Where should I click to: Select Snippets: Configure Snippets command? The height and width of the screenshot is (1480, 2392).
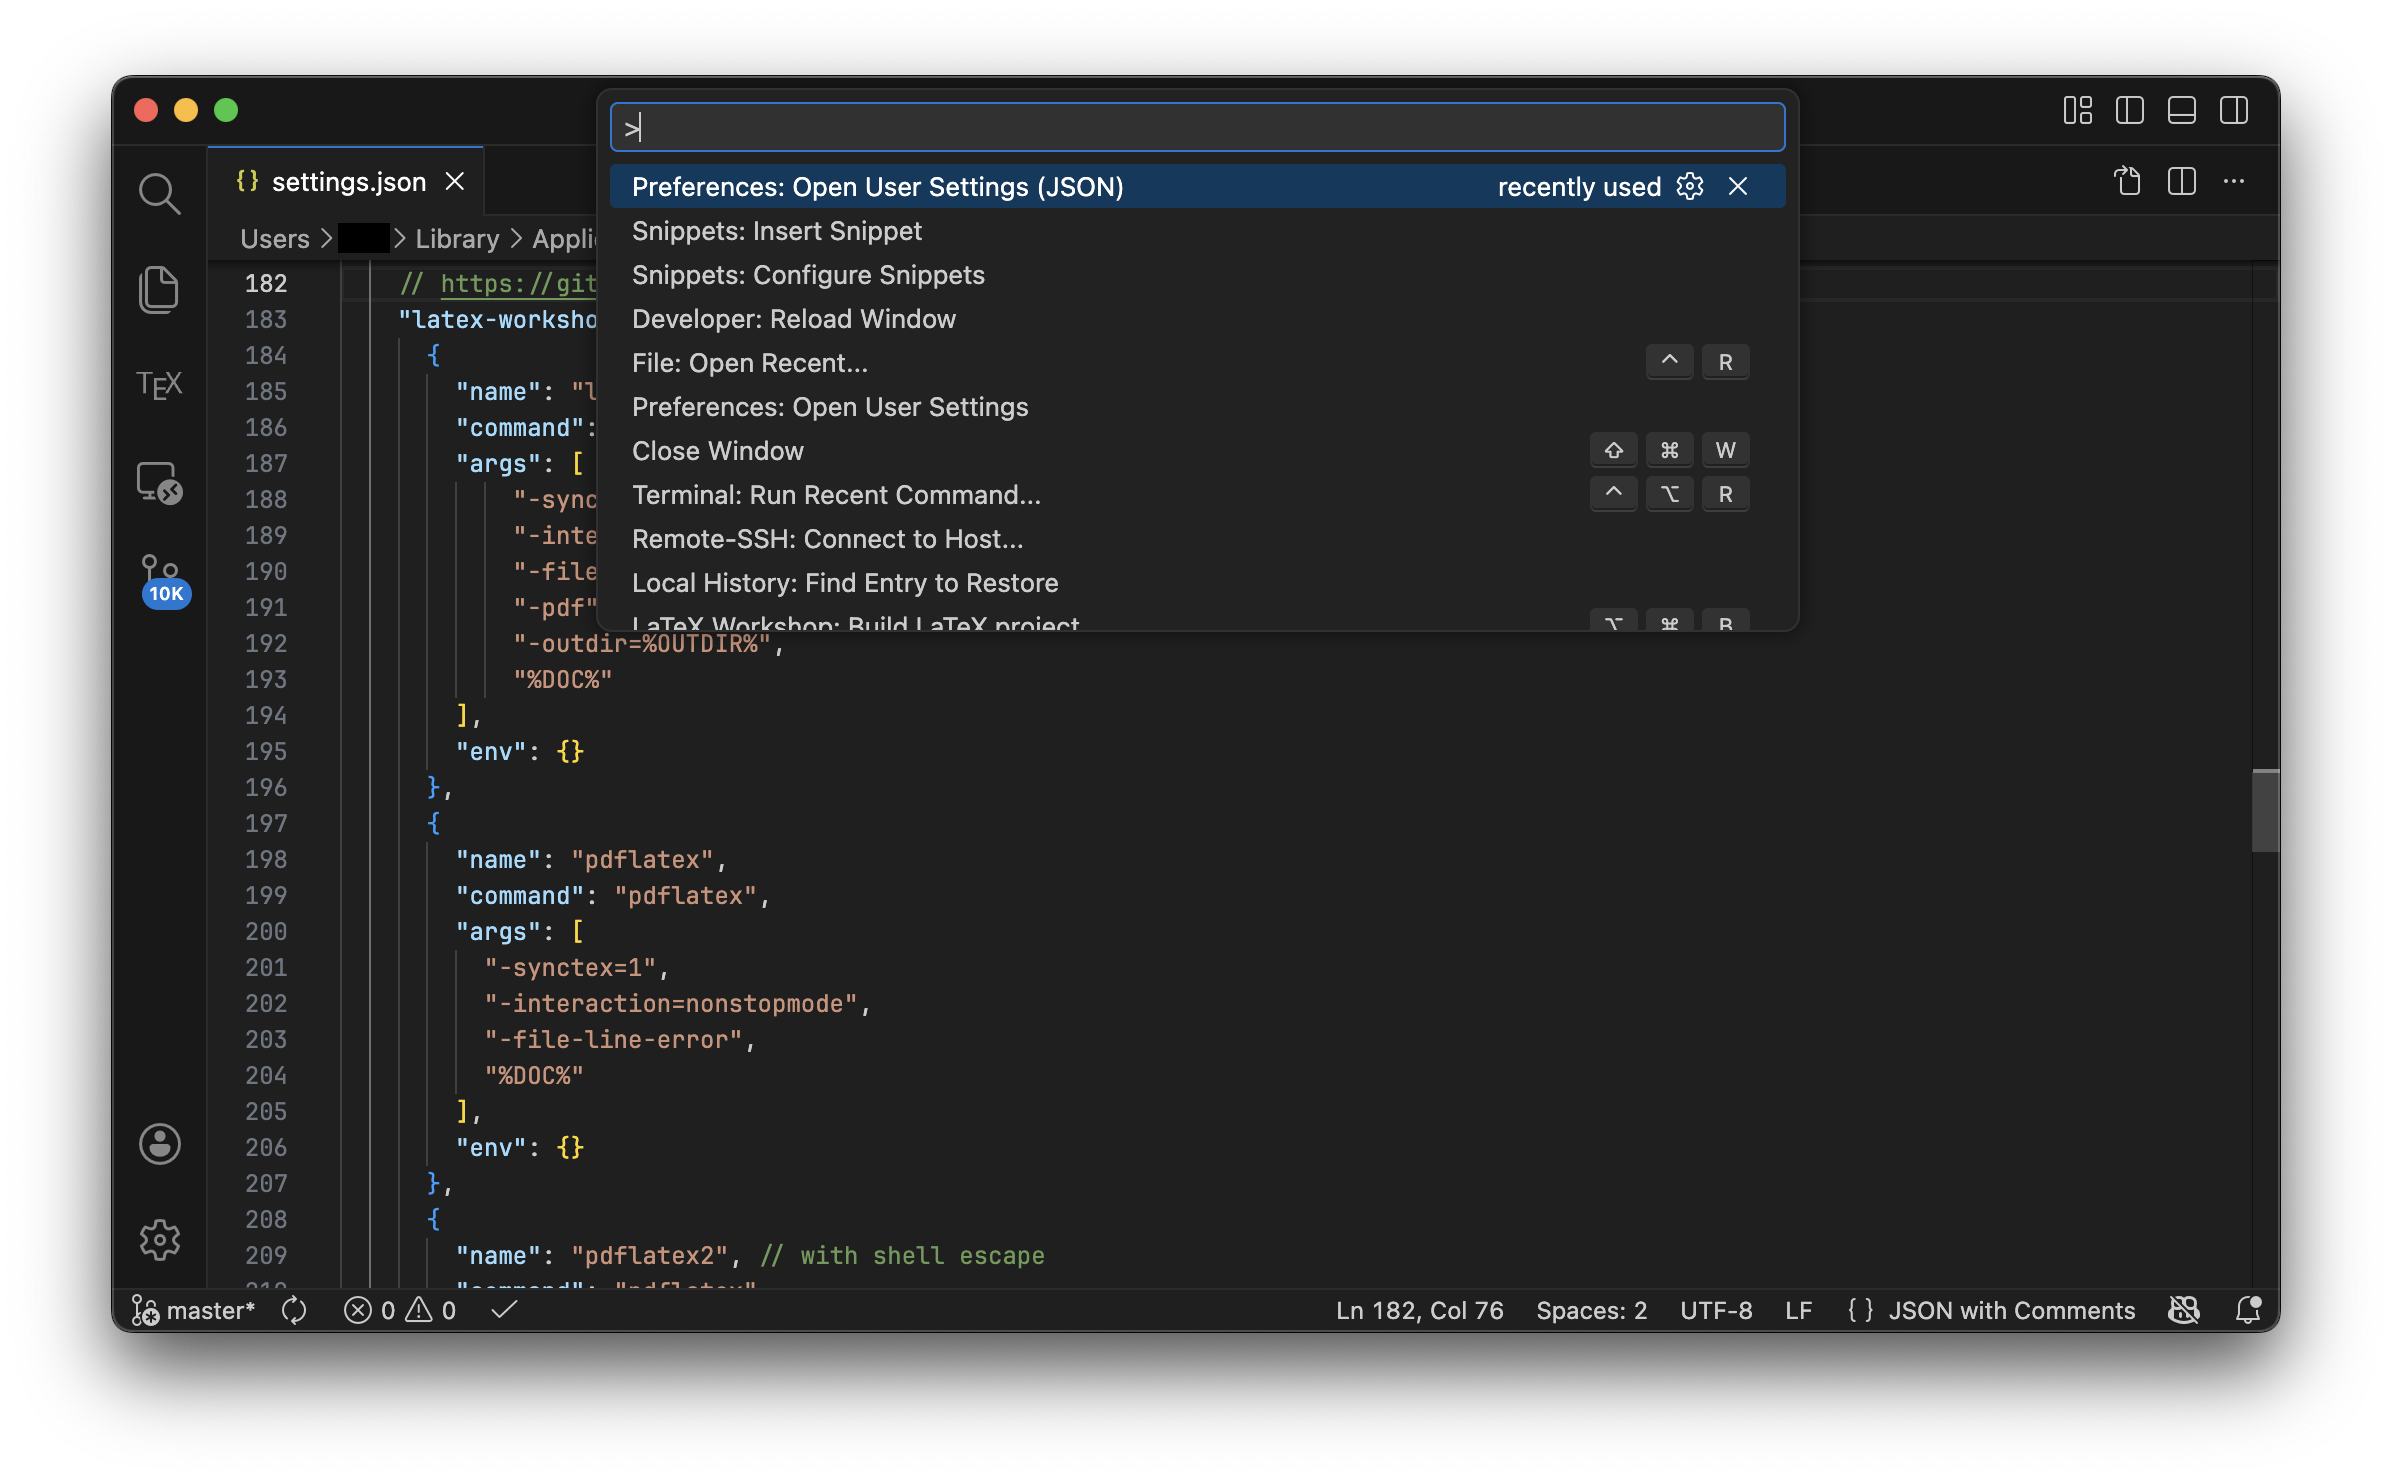pyautogui.click(x=808, y=275)
